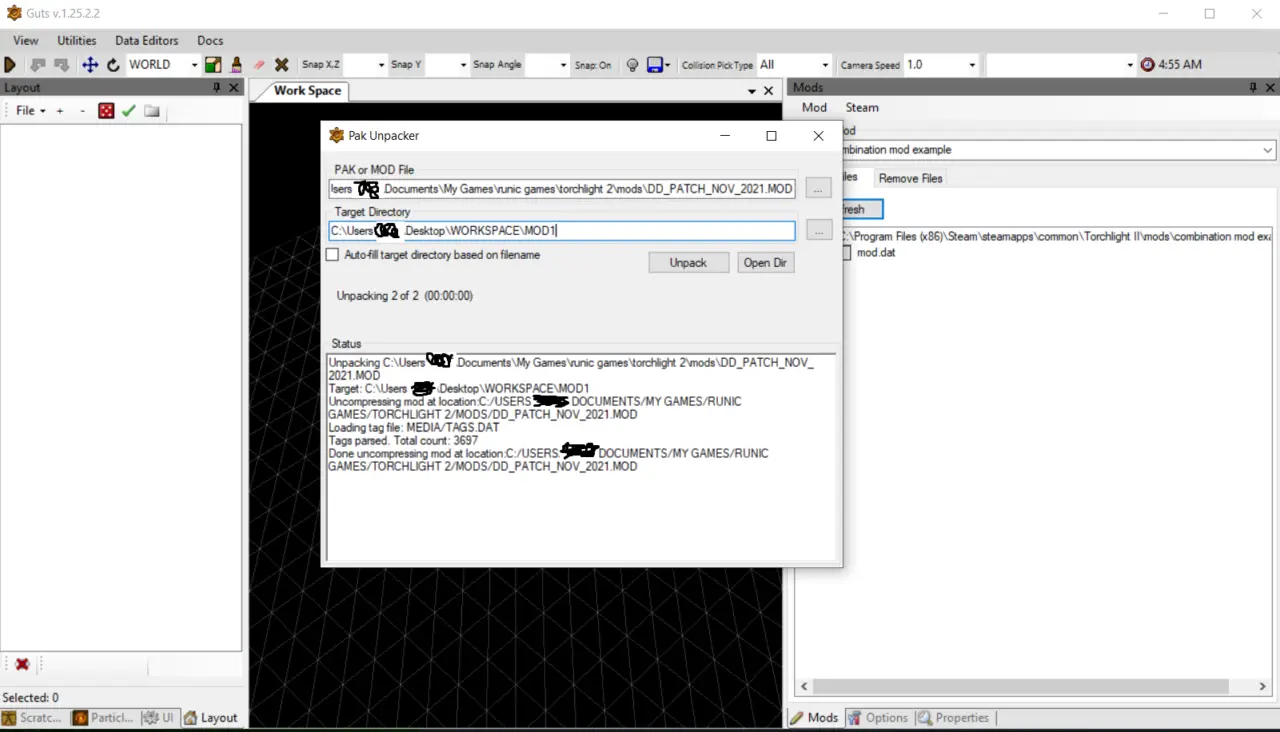Close the Work Space document tab area

coord(769,91)
